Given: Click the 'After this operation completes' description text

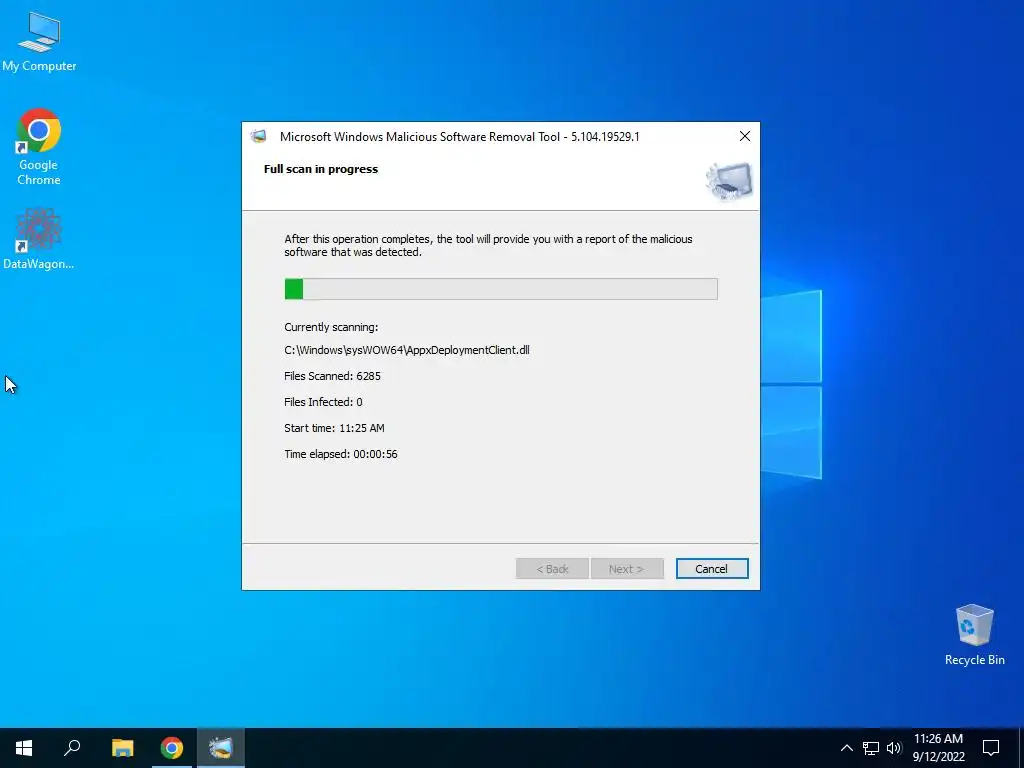Looking at the screenshot, I should [x=488, y=246].
